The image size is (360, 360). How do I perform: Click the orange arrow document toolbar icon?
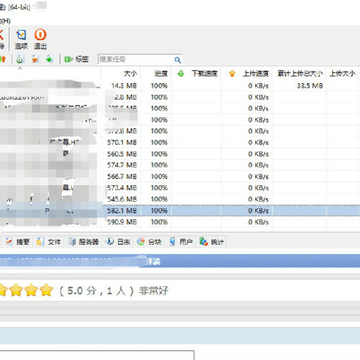[x=35, y=59]
